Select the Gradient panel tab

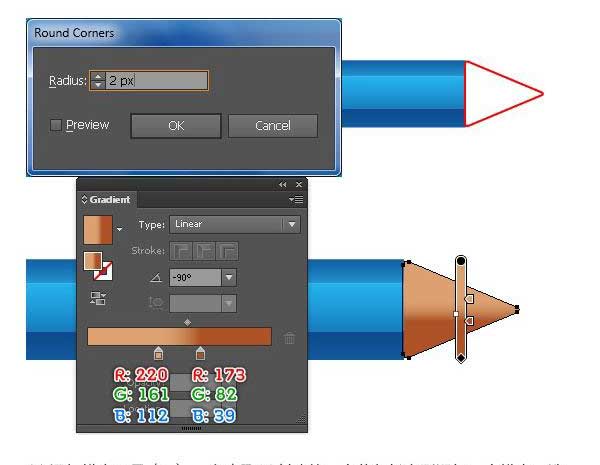[x=106, y=199]
